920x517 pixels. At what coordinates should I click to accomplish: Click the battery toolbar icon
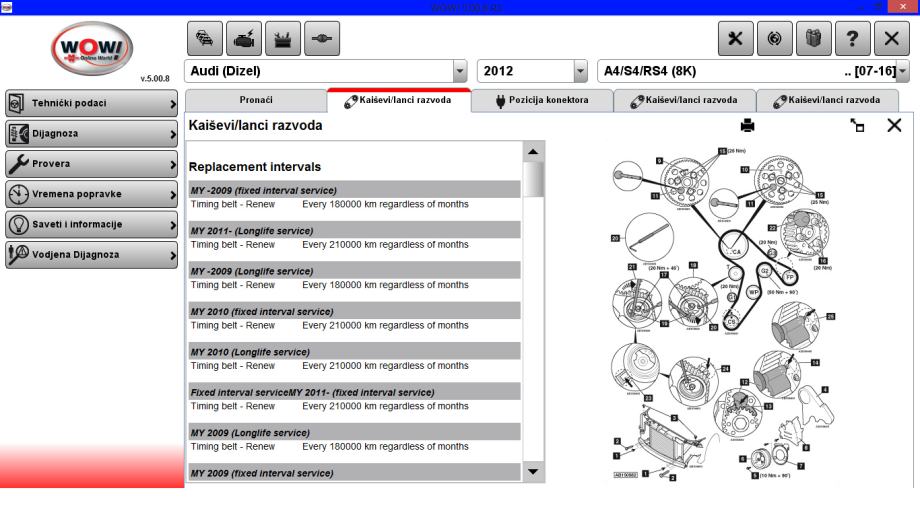coord(282,37)
